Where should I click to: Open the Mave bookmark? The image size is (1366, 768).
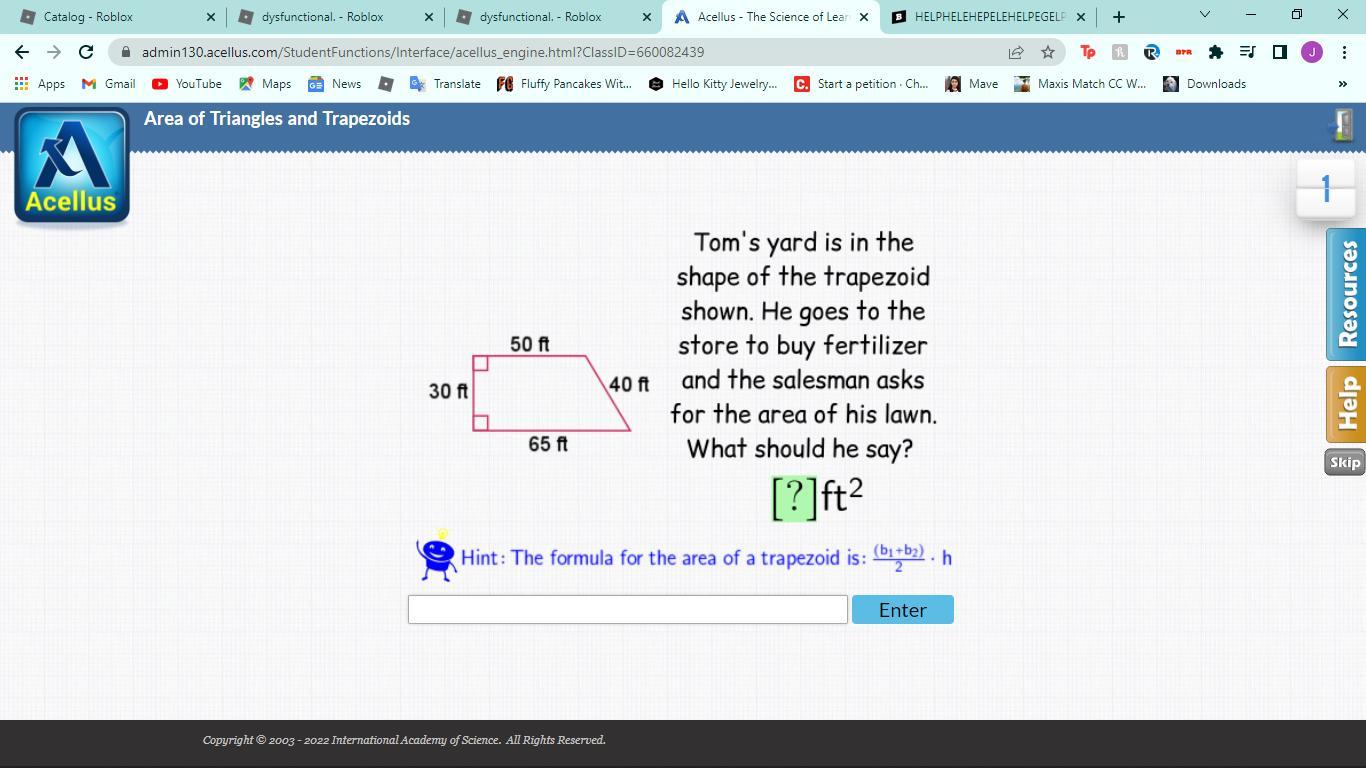(972, 84)
